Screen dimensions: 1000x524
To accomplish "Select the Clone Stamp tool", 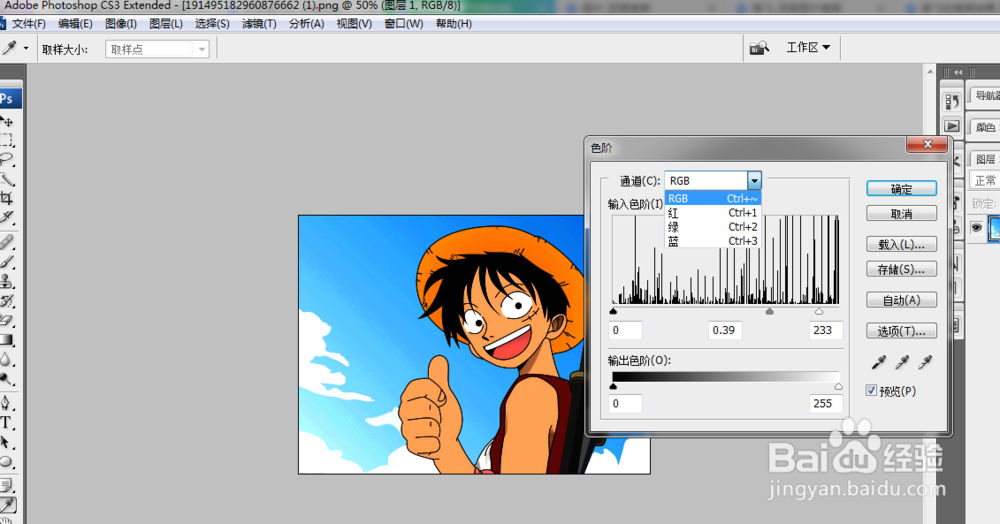I will (x=7, y=281).
